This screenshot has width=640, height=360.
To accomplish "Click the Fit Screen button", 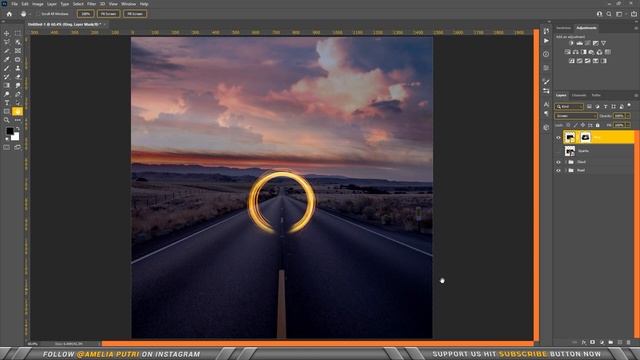I will 108,14.
